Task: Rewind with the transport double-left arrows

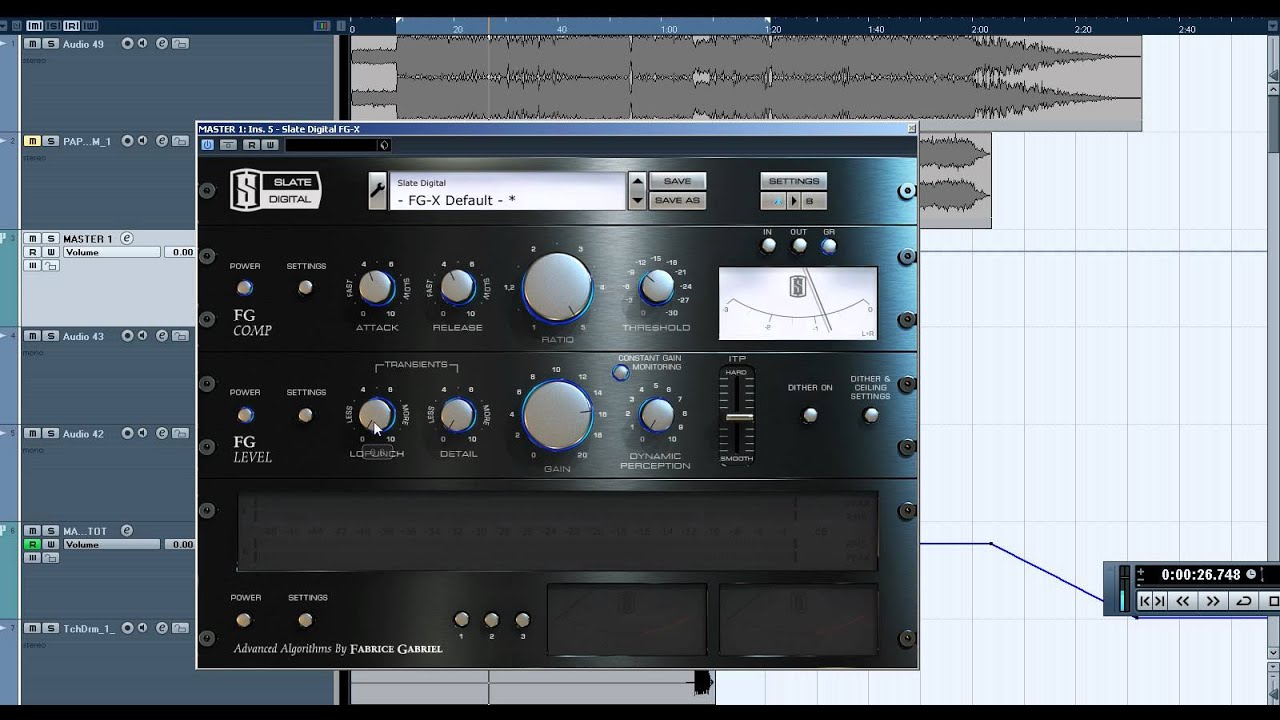Action: 1183,601
